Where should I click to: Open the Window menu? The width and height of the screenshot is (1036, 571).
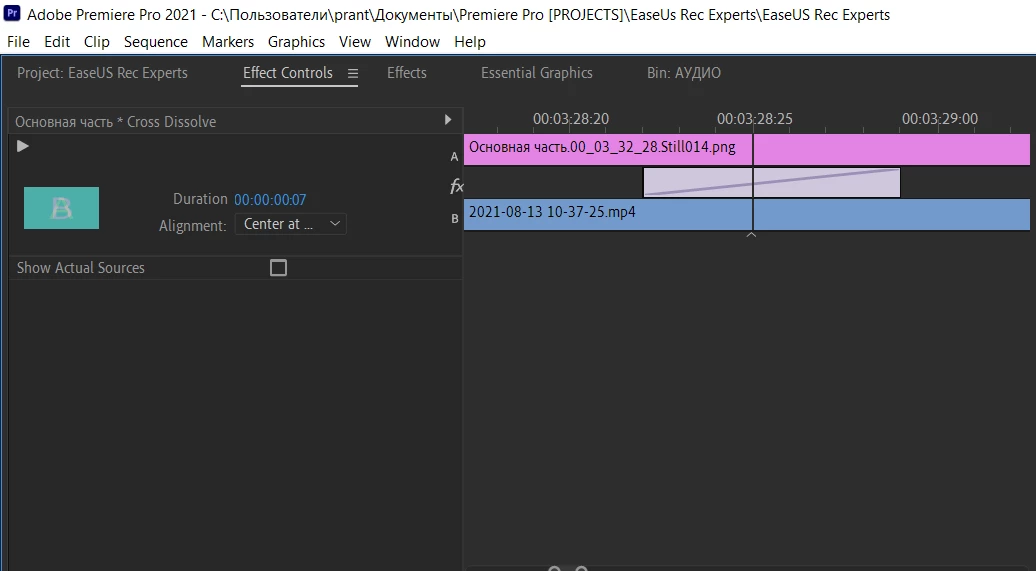pos(412,42)
